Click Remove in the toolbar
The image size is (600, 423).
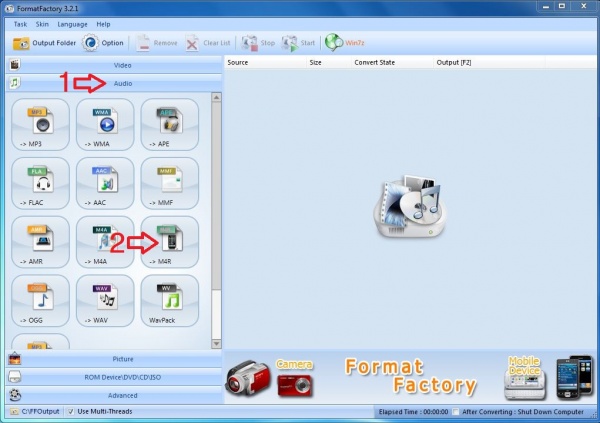157,43
